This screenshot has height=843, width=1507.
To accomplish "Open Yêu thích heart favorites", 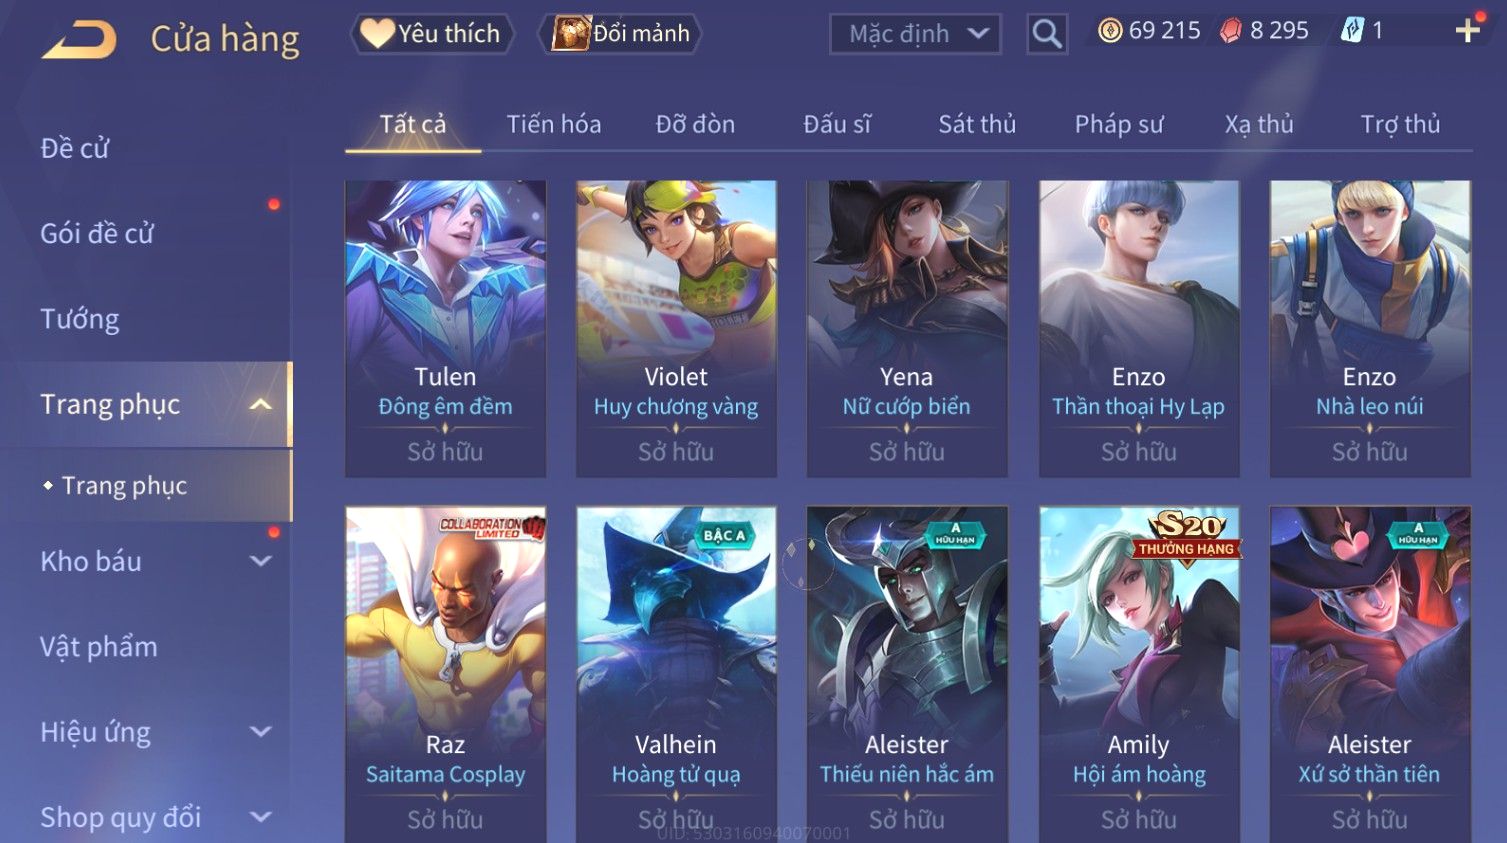I will click(x=431, y=34).
